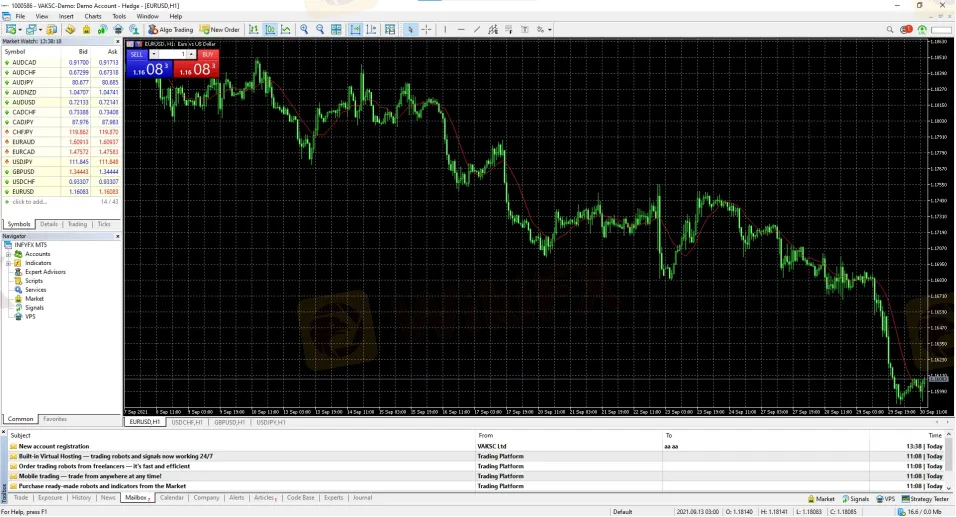Select the crosshair tool
Viewport: 956px width, 517px height.
[x=426, y=29]
